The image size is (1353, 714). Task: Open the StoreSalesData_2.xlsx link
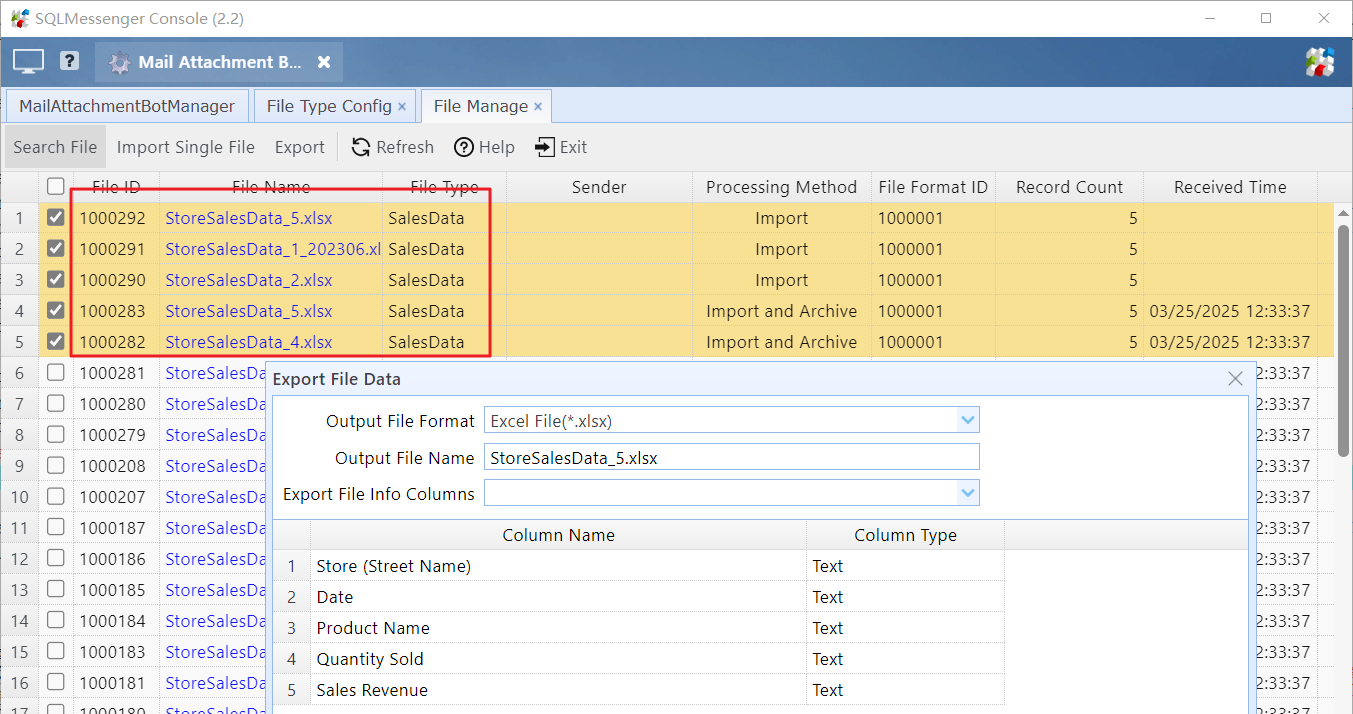[x=249, y=280]
